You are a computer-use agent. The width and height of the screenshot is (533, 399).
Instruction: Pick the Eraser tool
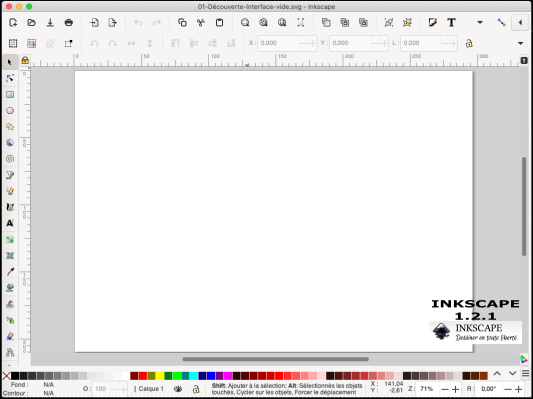coord(10,336)
